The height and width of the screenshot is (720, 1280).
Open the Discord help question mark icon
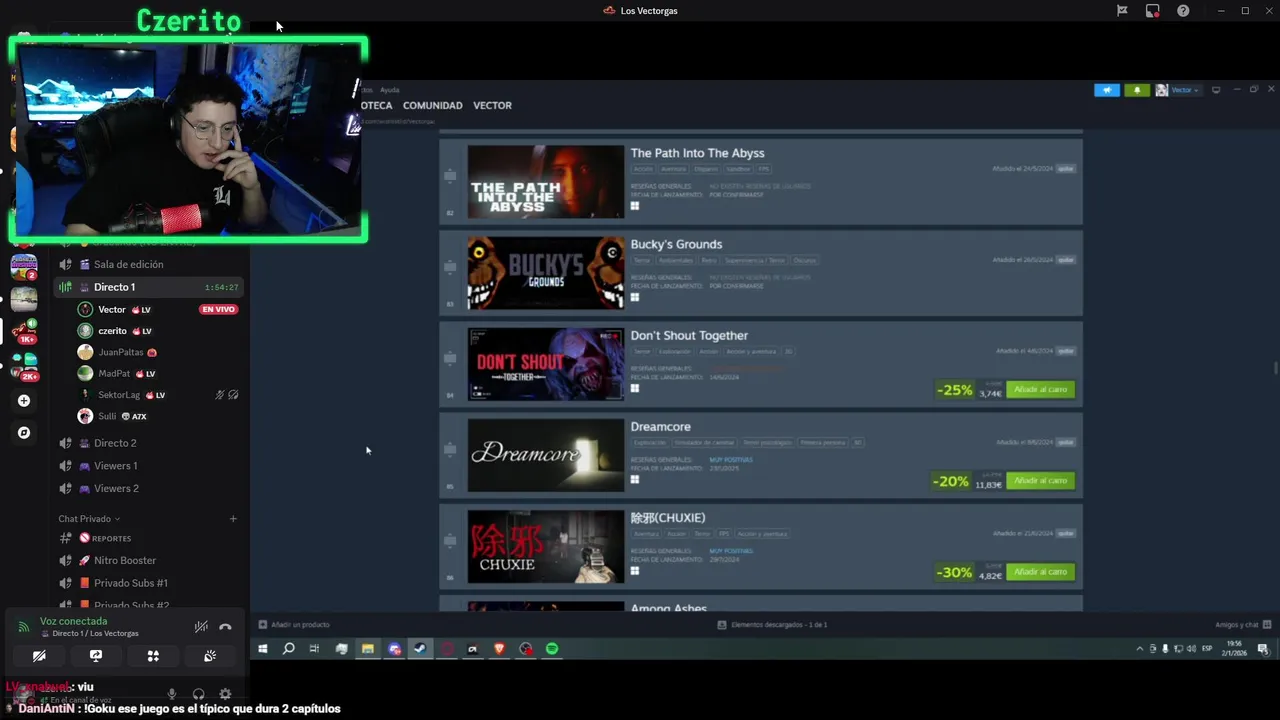(1184, 11)
